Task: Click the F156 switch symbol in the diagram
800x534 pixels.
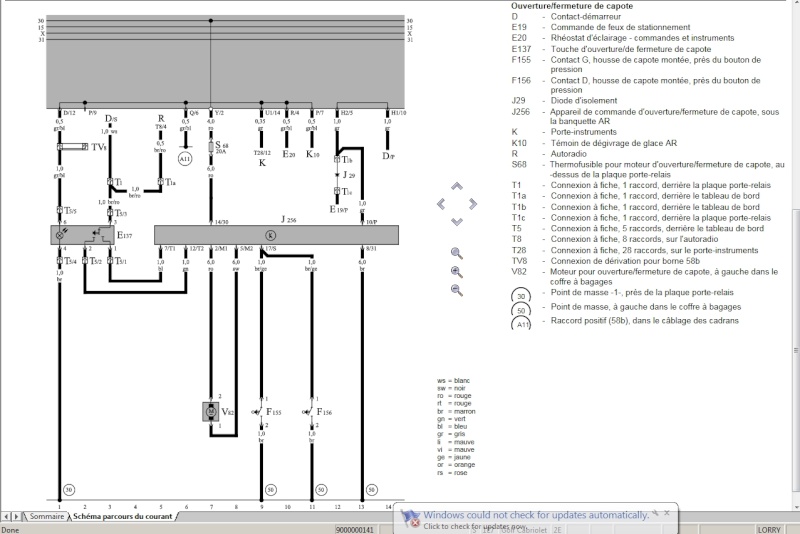Action: click(310, 412)
